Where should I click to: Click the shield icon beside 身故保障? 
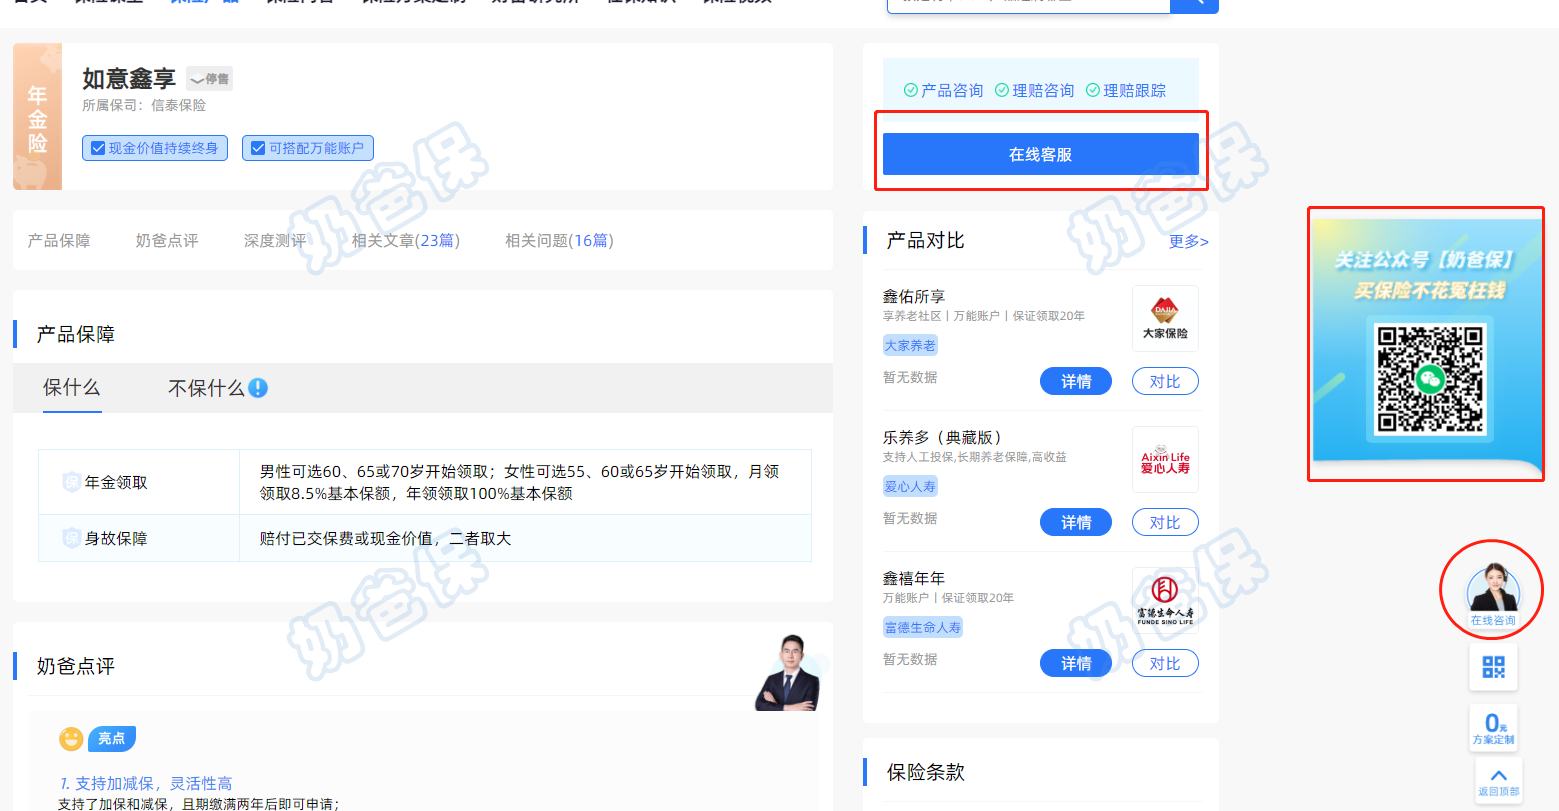coord(71,538)
